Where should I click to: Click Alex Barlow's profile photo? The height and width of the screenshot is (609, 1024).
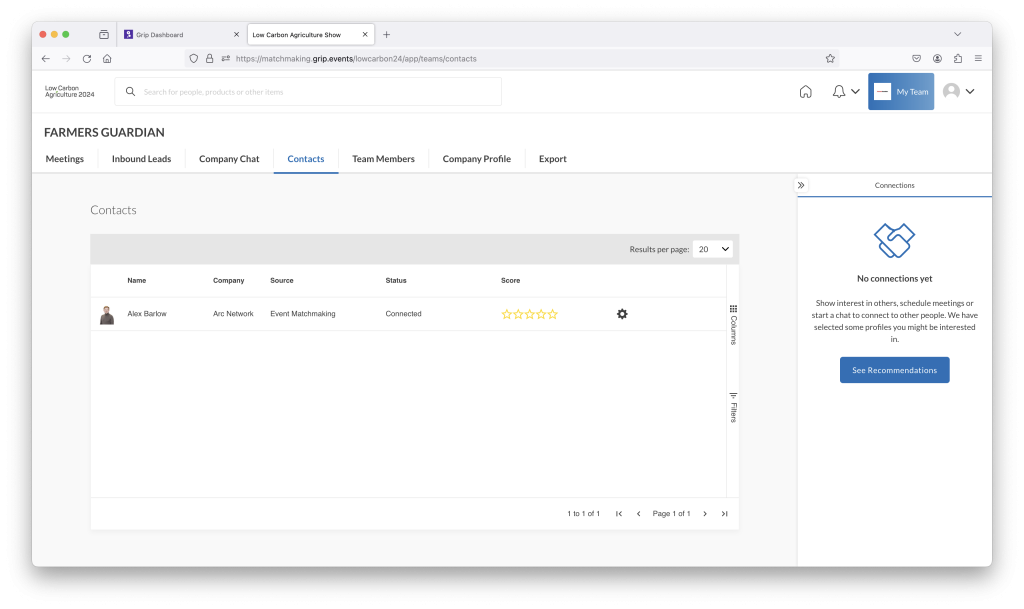point(107,315)
